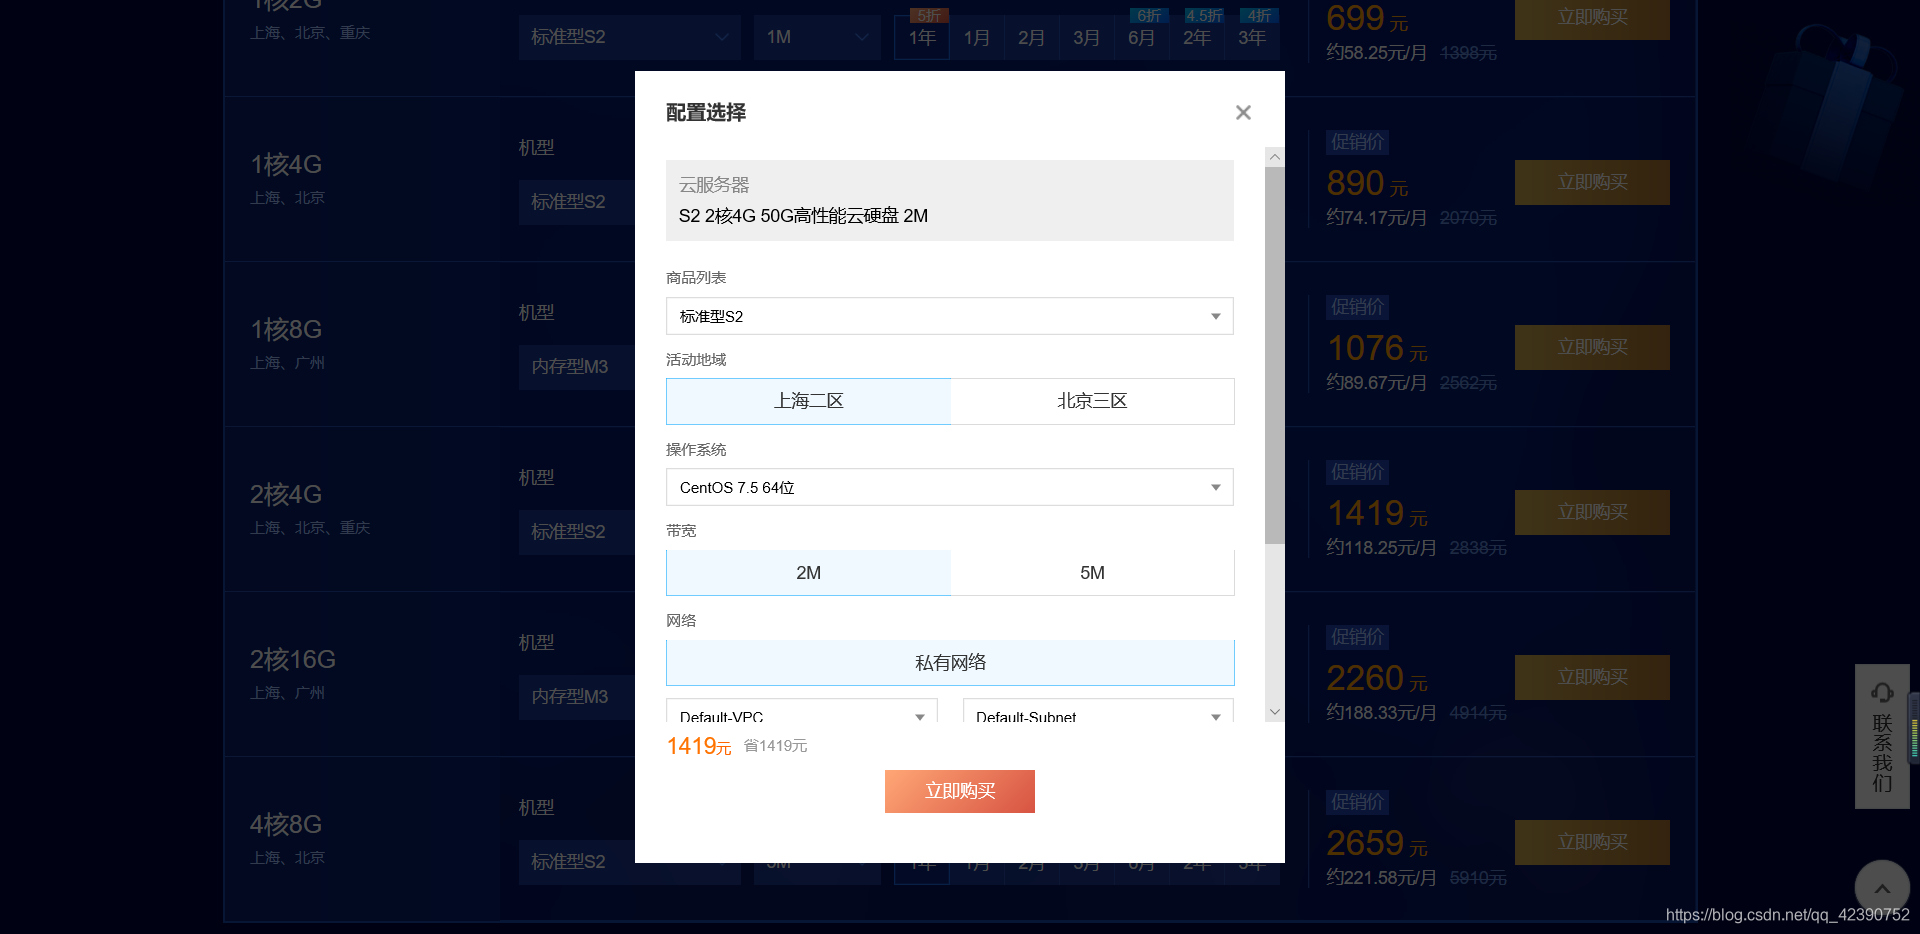This screenshot has height=934, width=1920.
Task: Open 内存型M3 dropdown in 1核8G row
Action: coord(577,367)
